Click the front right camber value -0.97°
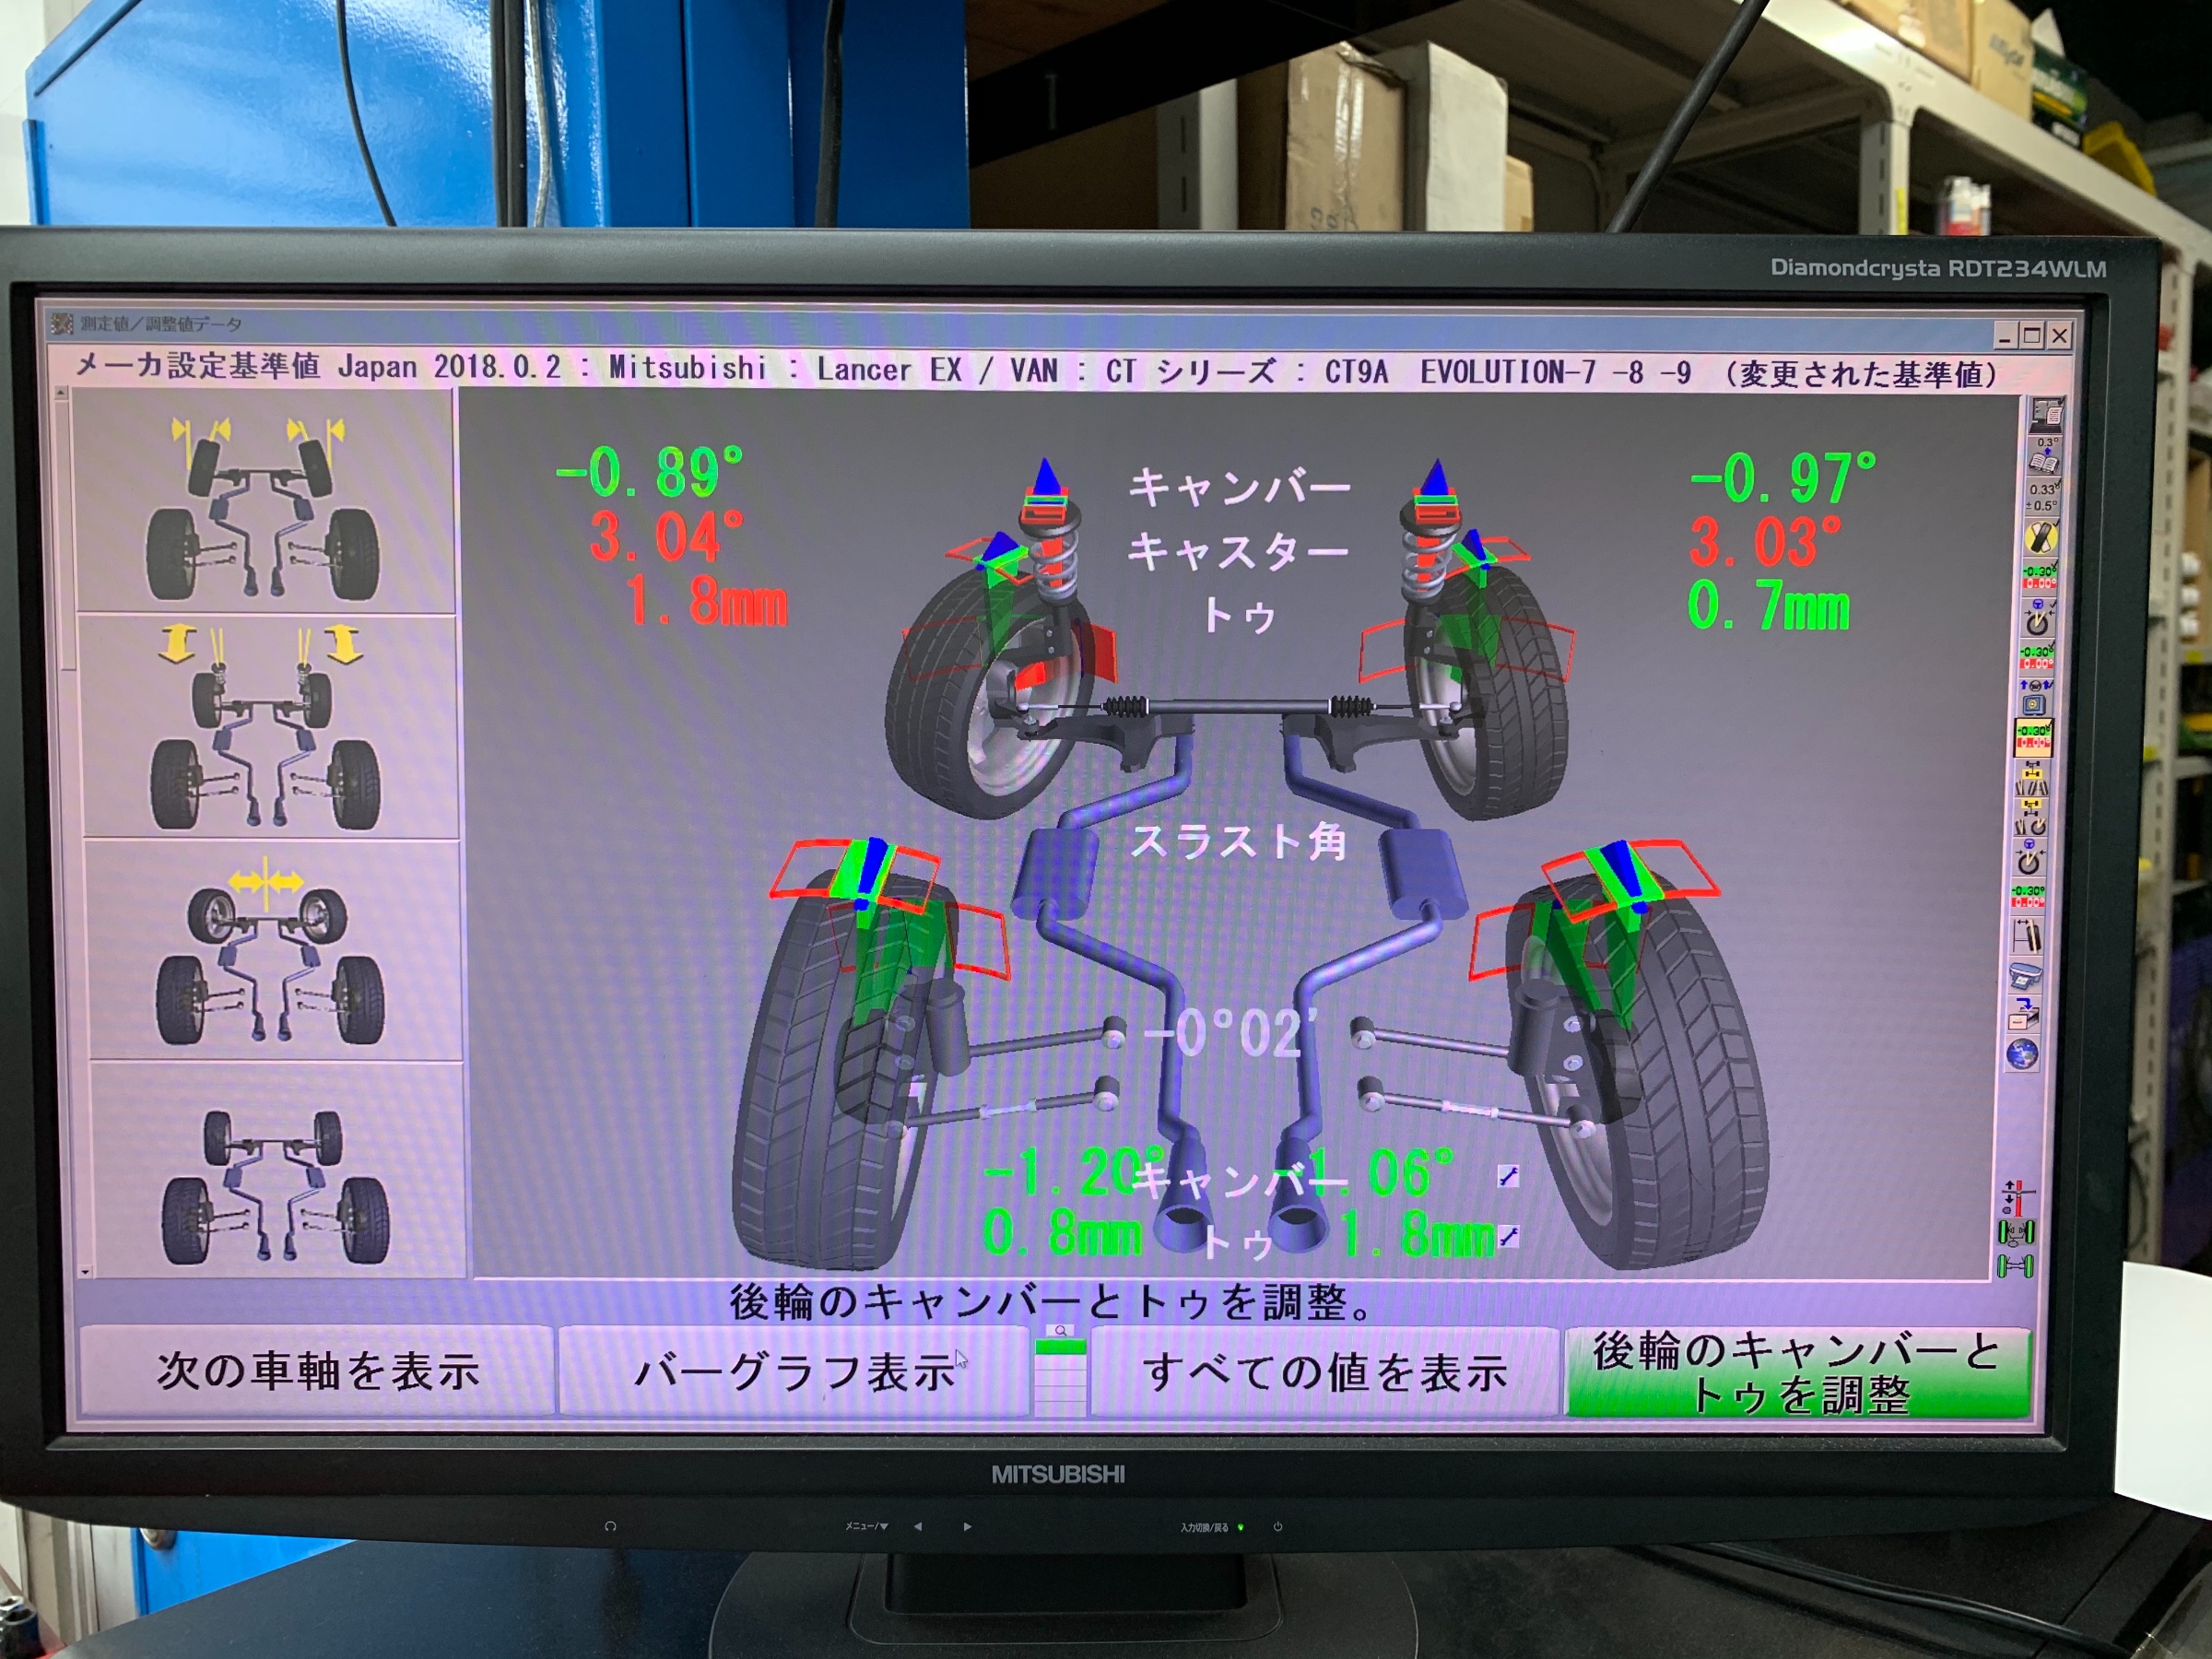2212x1659 pixels. [1784, 477]
